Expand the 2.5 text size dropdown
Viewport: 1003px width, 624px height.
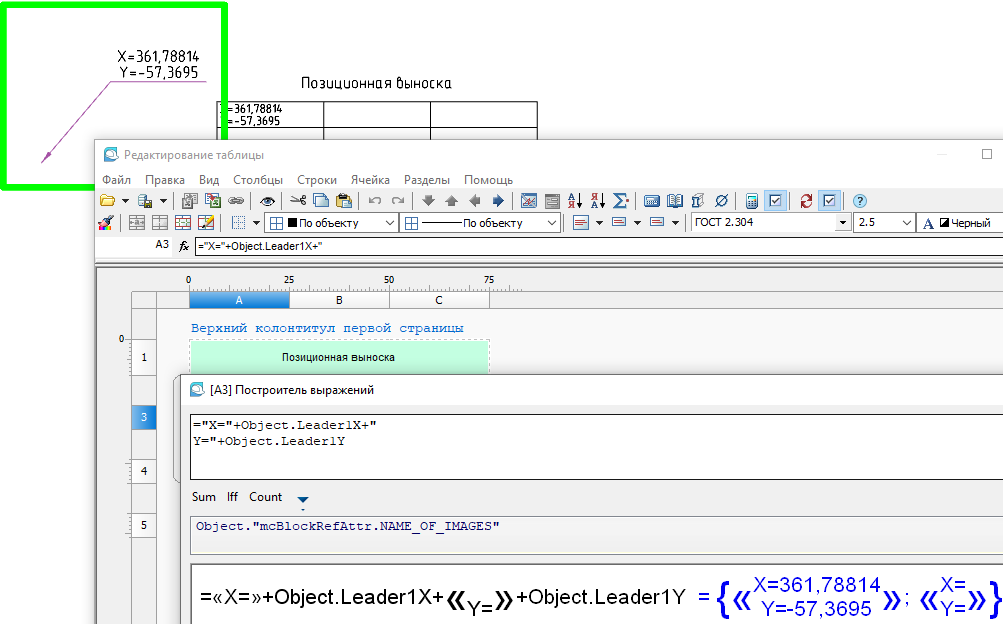(x=906, y=223)
